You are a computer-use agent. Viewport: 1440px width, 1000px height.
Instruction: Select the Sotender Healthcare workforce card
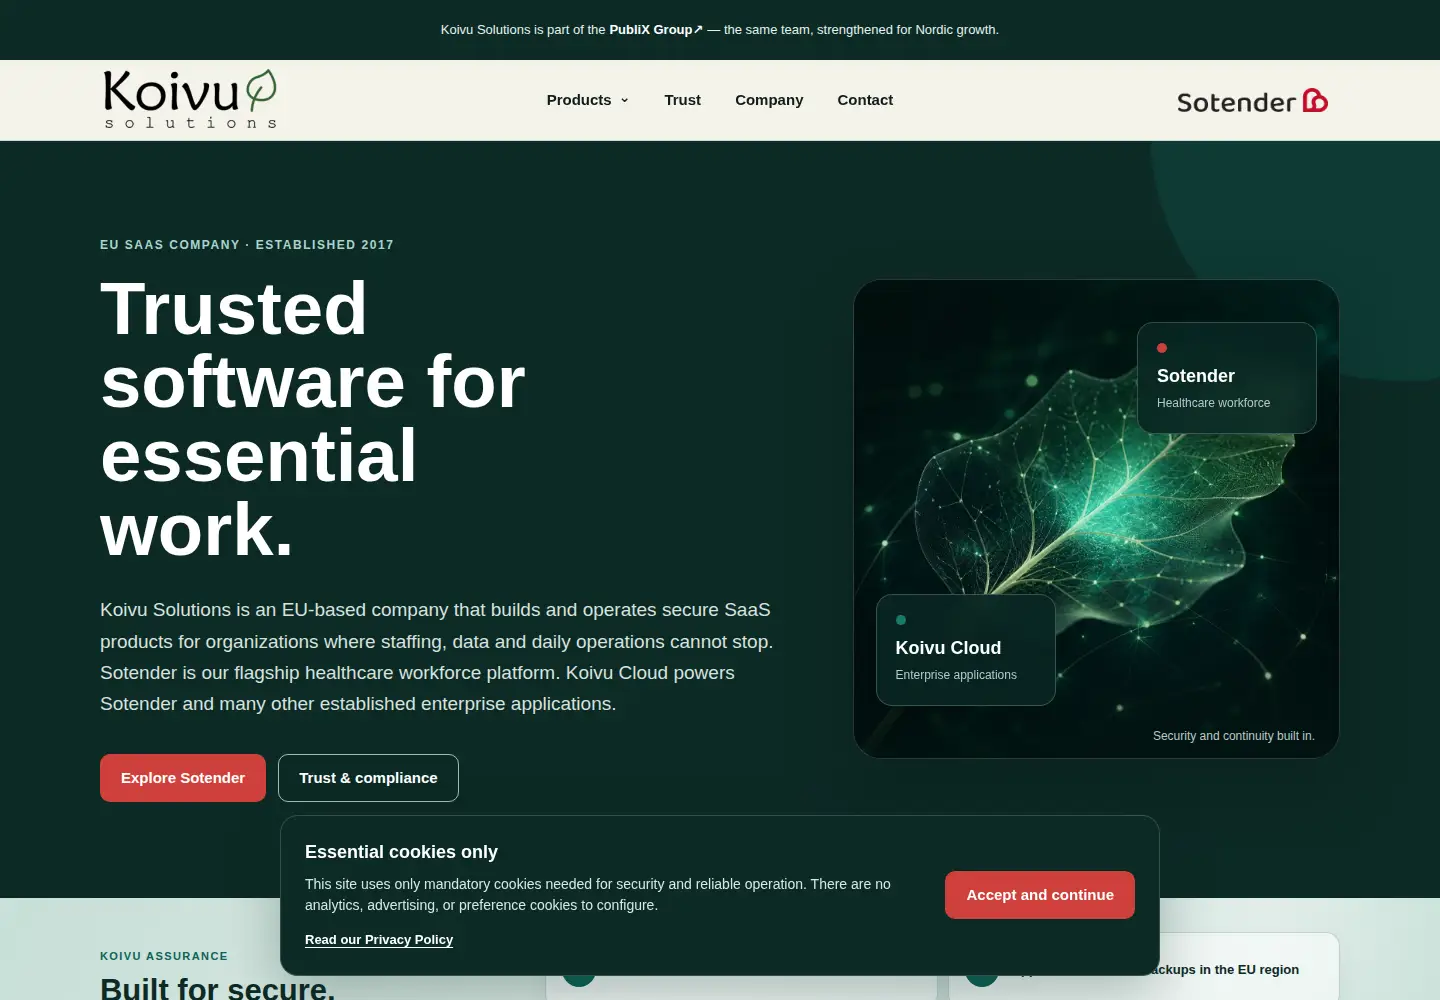tap(1227, 378)
